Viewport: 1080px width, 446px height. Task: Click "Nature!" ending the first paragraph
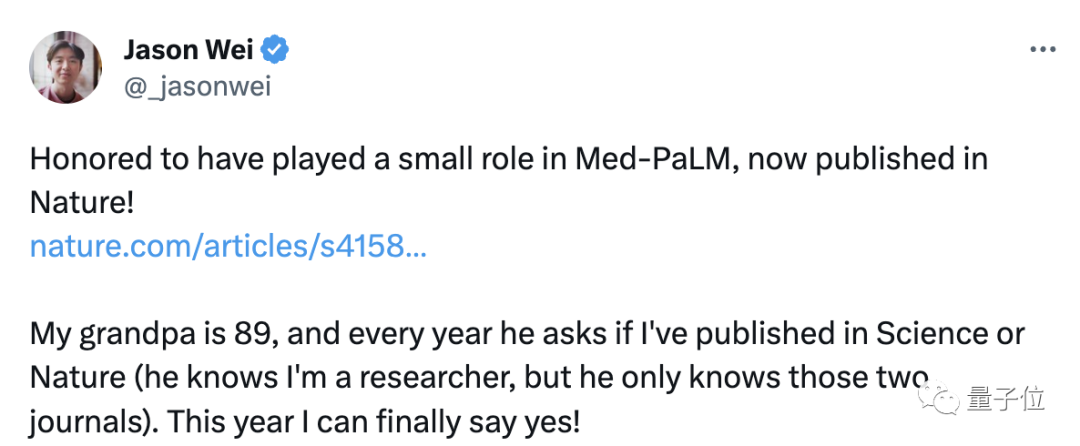(x=81, y=203)
